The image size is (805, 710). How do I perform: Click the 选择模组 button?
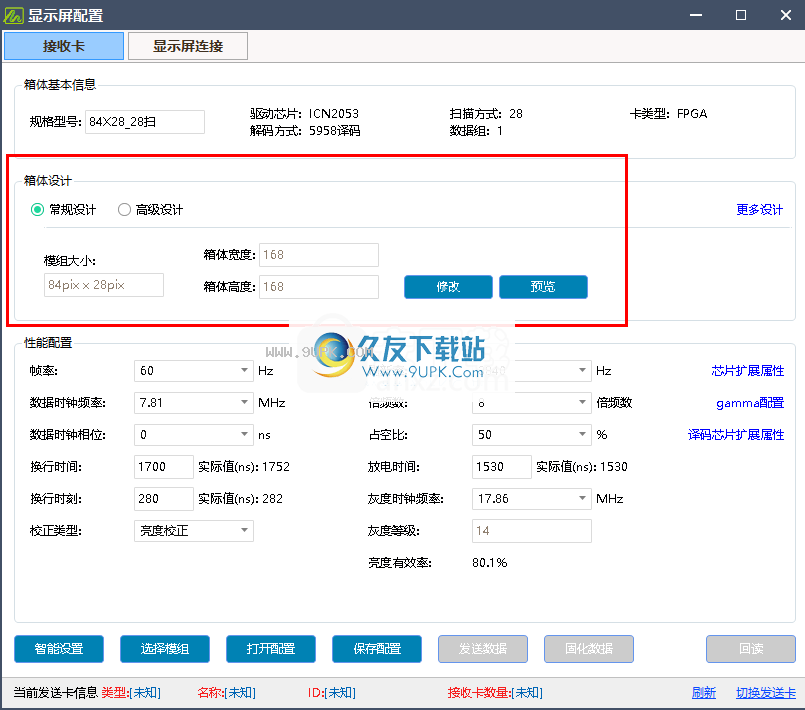(x=165, y=649)
